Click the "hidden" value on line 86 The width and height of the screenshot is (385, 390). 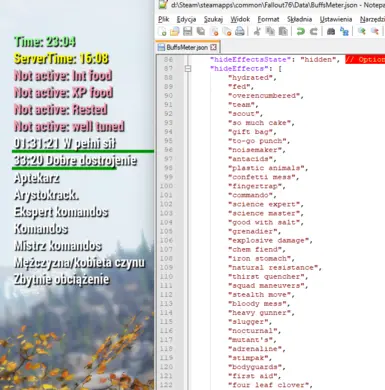tap(319, 59)
